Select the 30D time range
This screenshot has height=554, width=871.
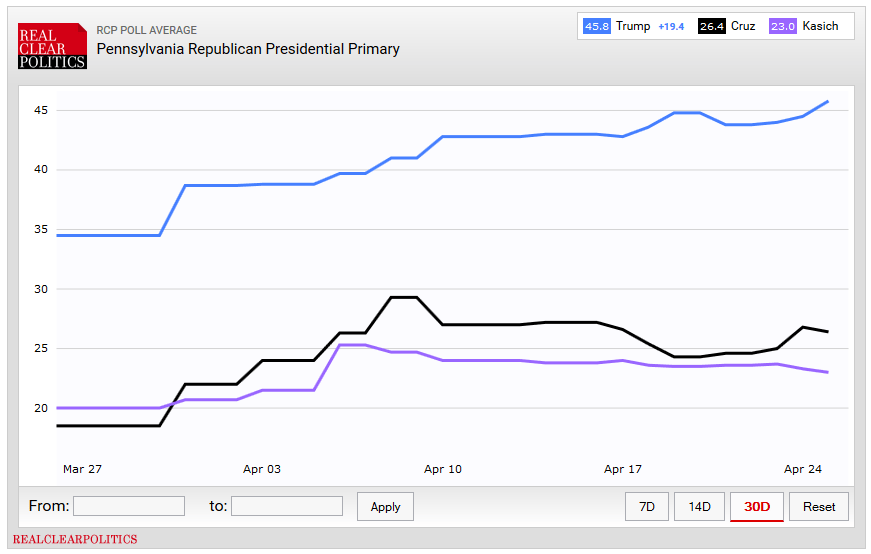[757, 507]
